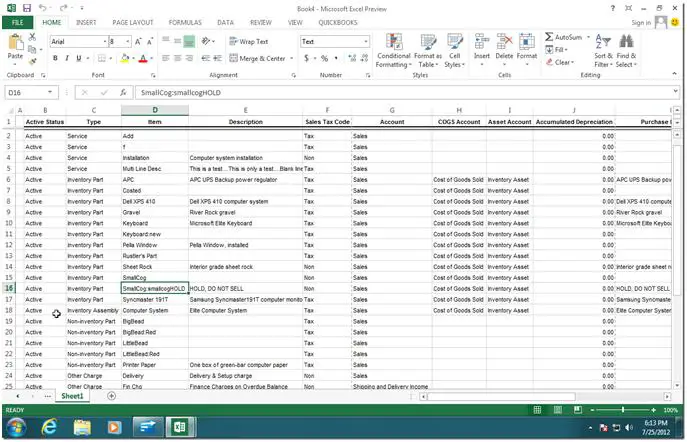Open Conditional Formatting menu
Image resolution: width=687 pixels, height=442 pixels.
coord(394,51)
